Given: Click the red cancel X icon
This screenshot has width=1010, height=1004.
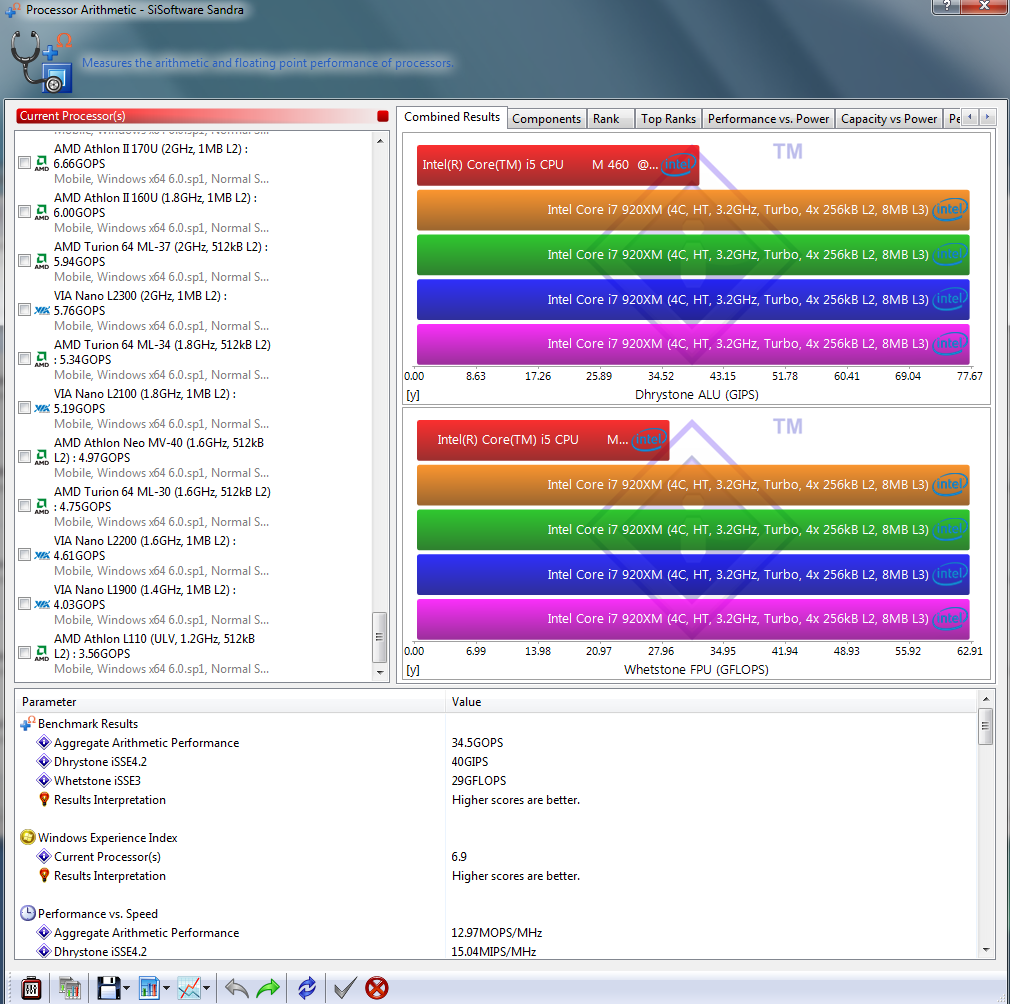Looking at the screenshot, I should pos(377,987).
